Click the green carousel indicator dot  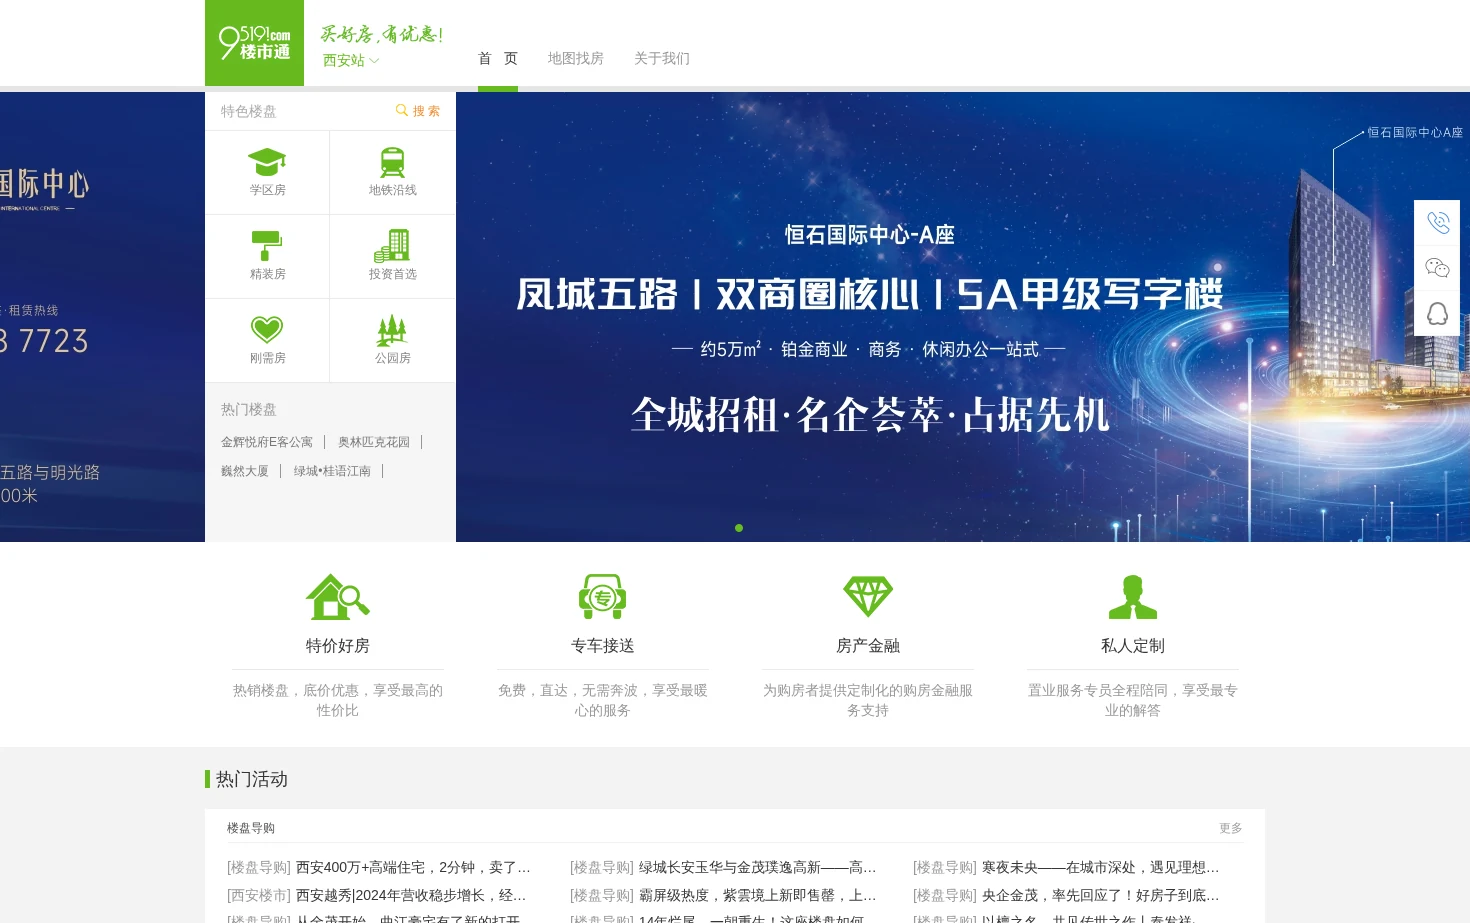click(739, 528)
